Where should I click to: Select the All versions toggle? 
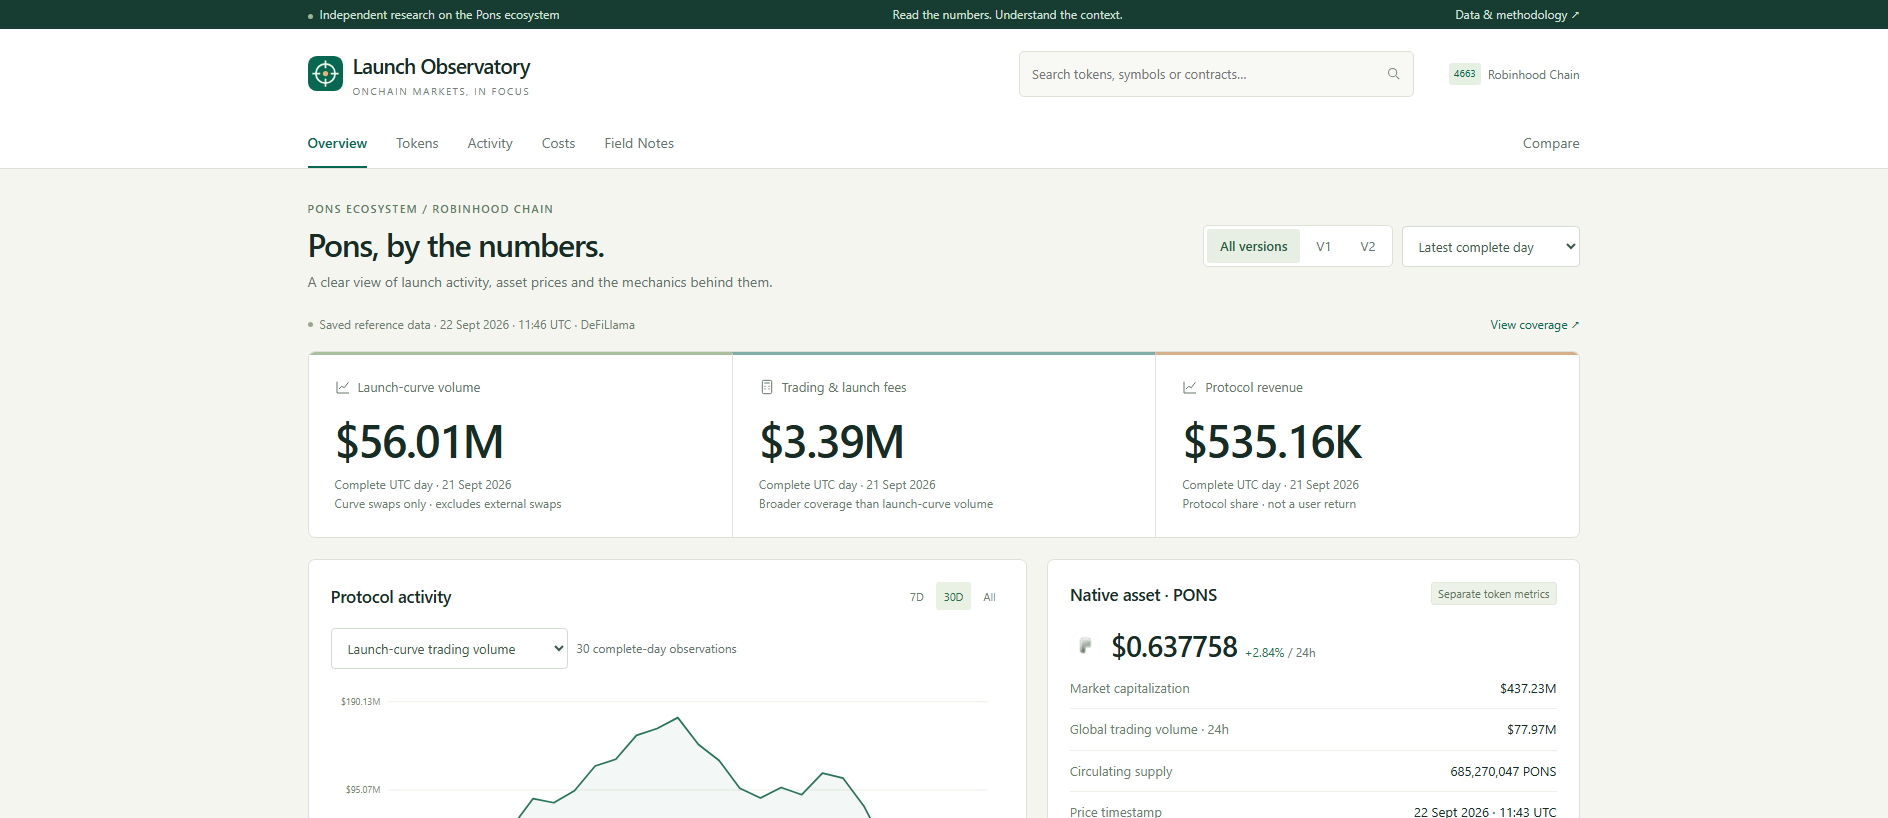pyautogui.click(x=1254, y=247)
